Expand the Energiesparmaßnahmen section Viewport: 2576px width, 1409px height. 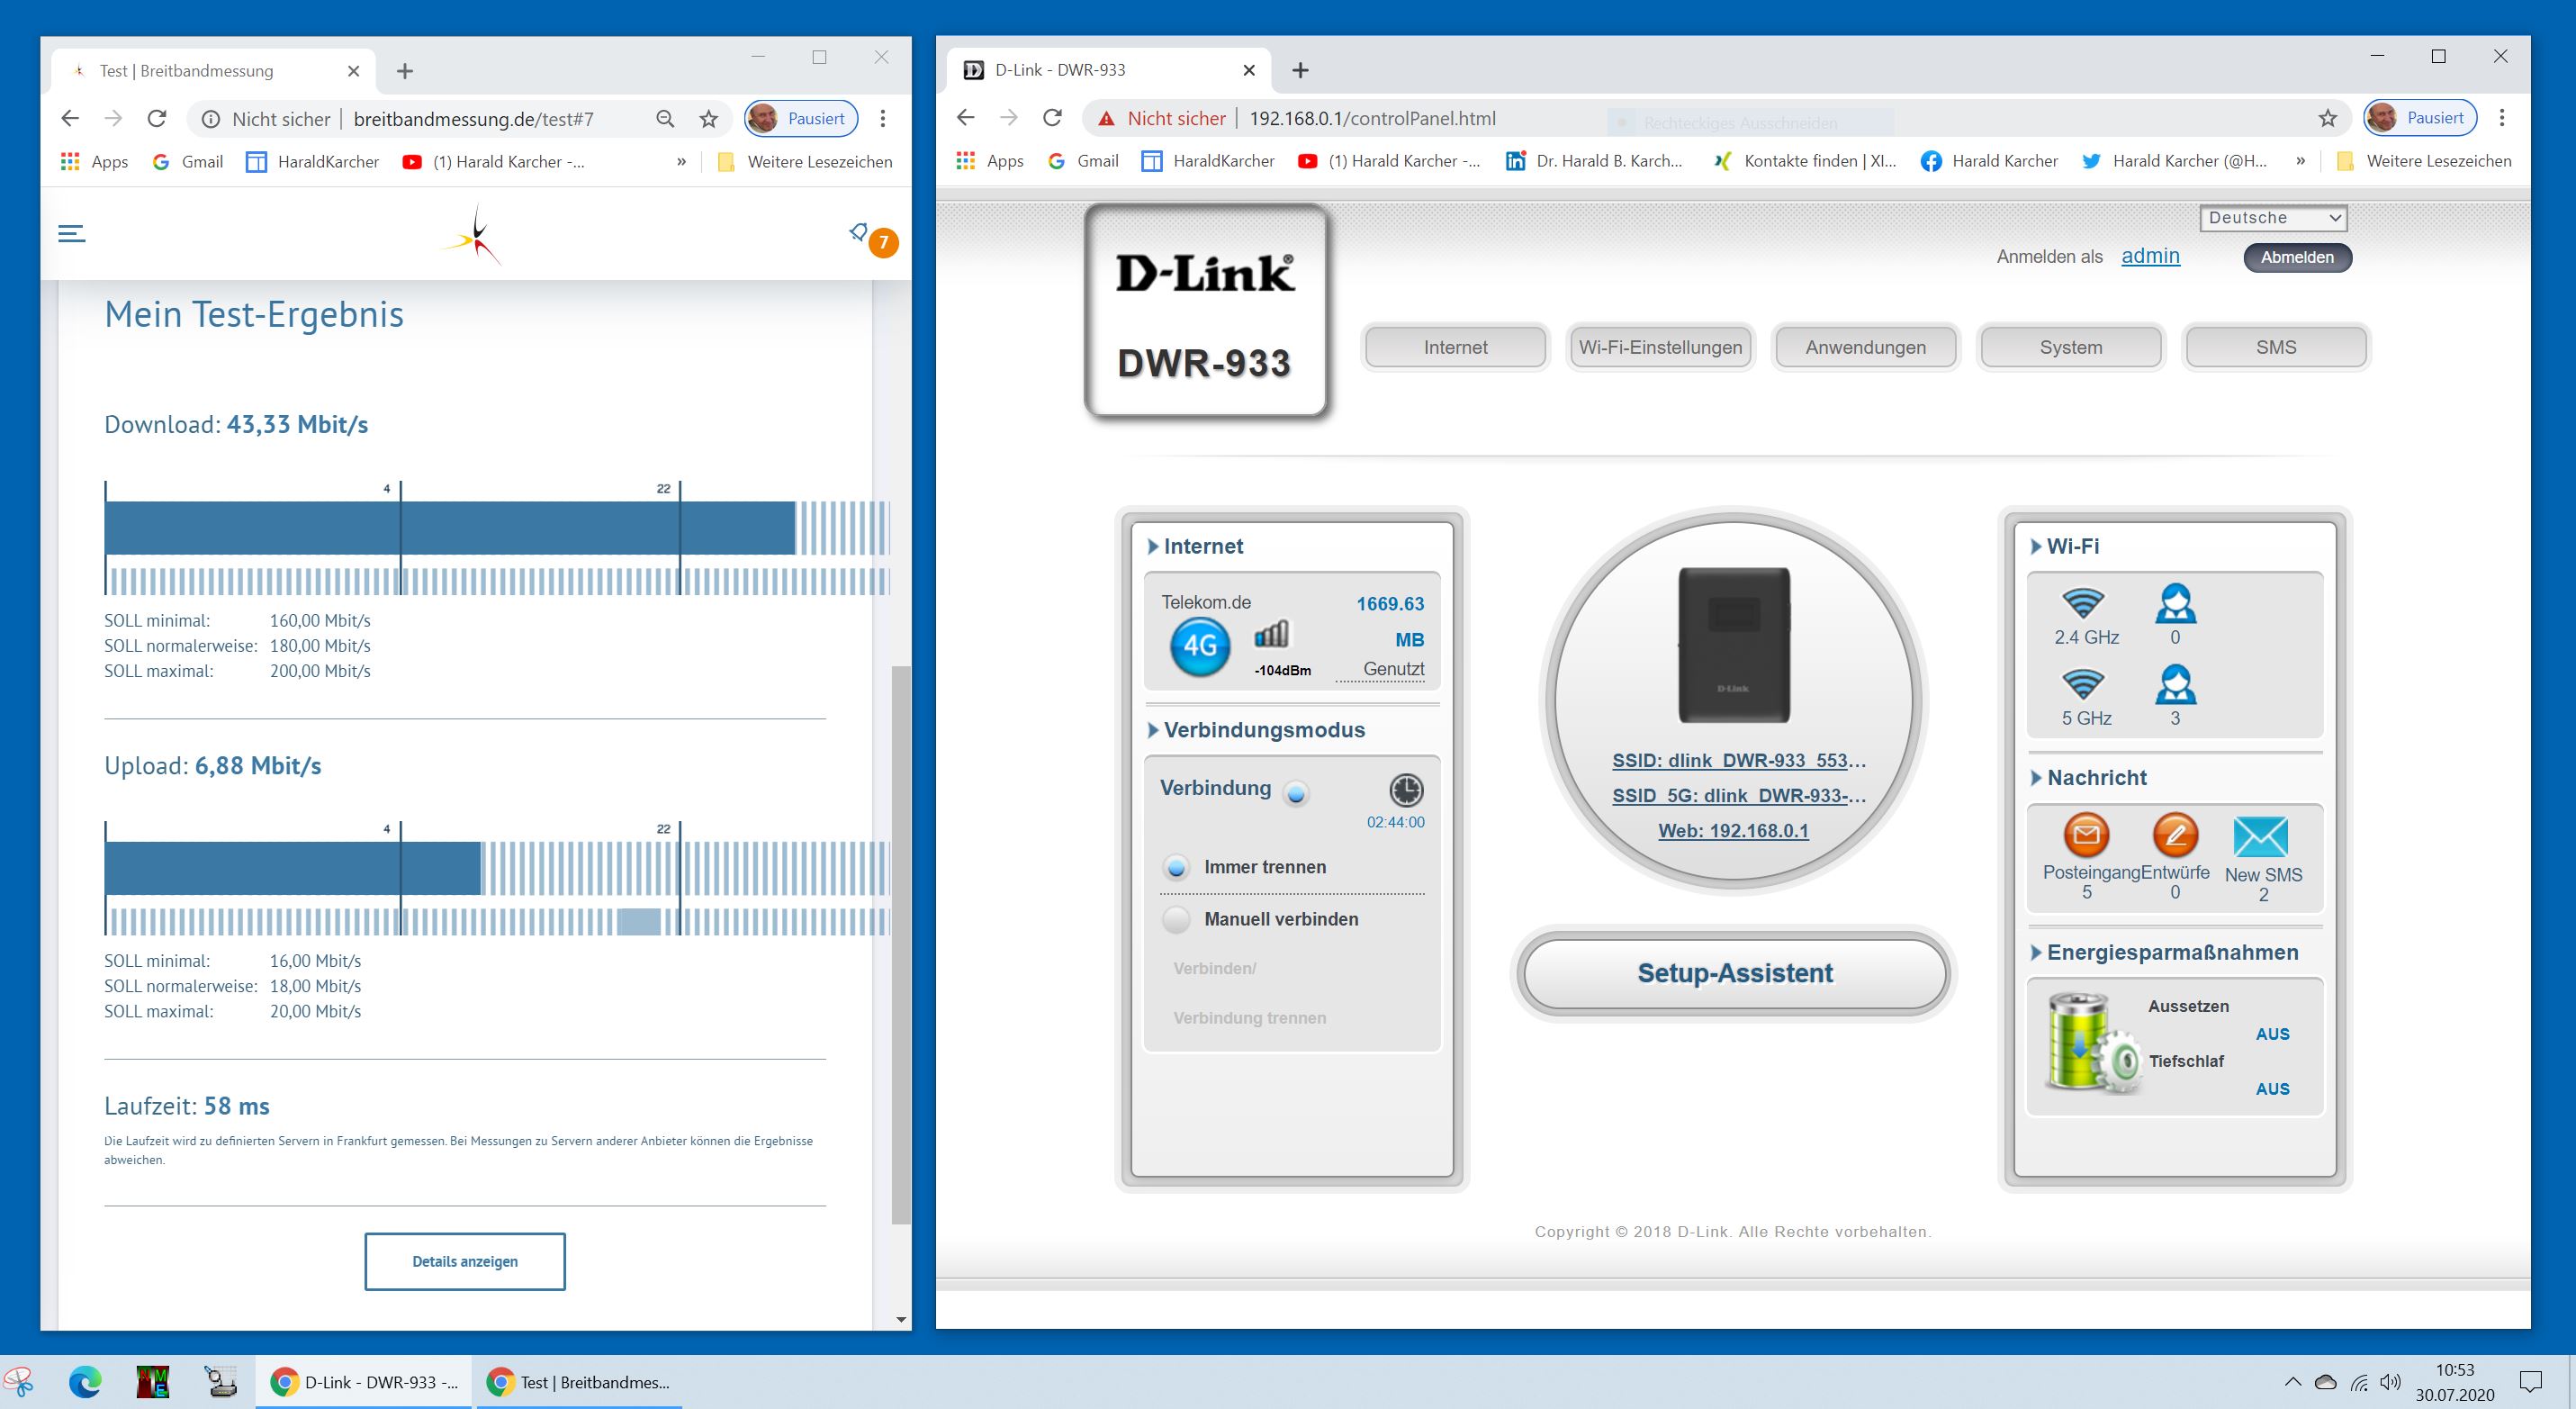(2171, 952)
